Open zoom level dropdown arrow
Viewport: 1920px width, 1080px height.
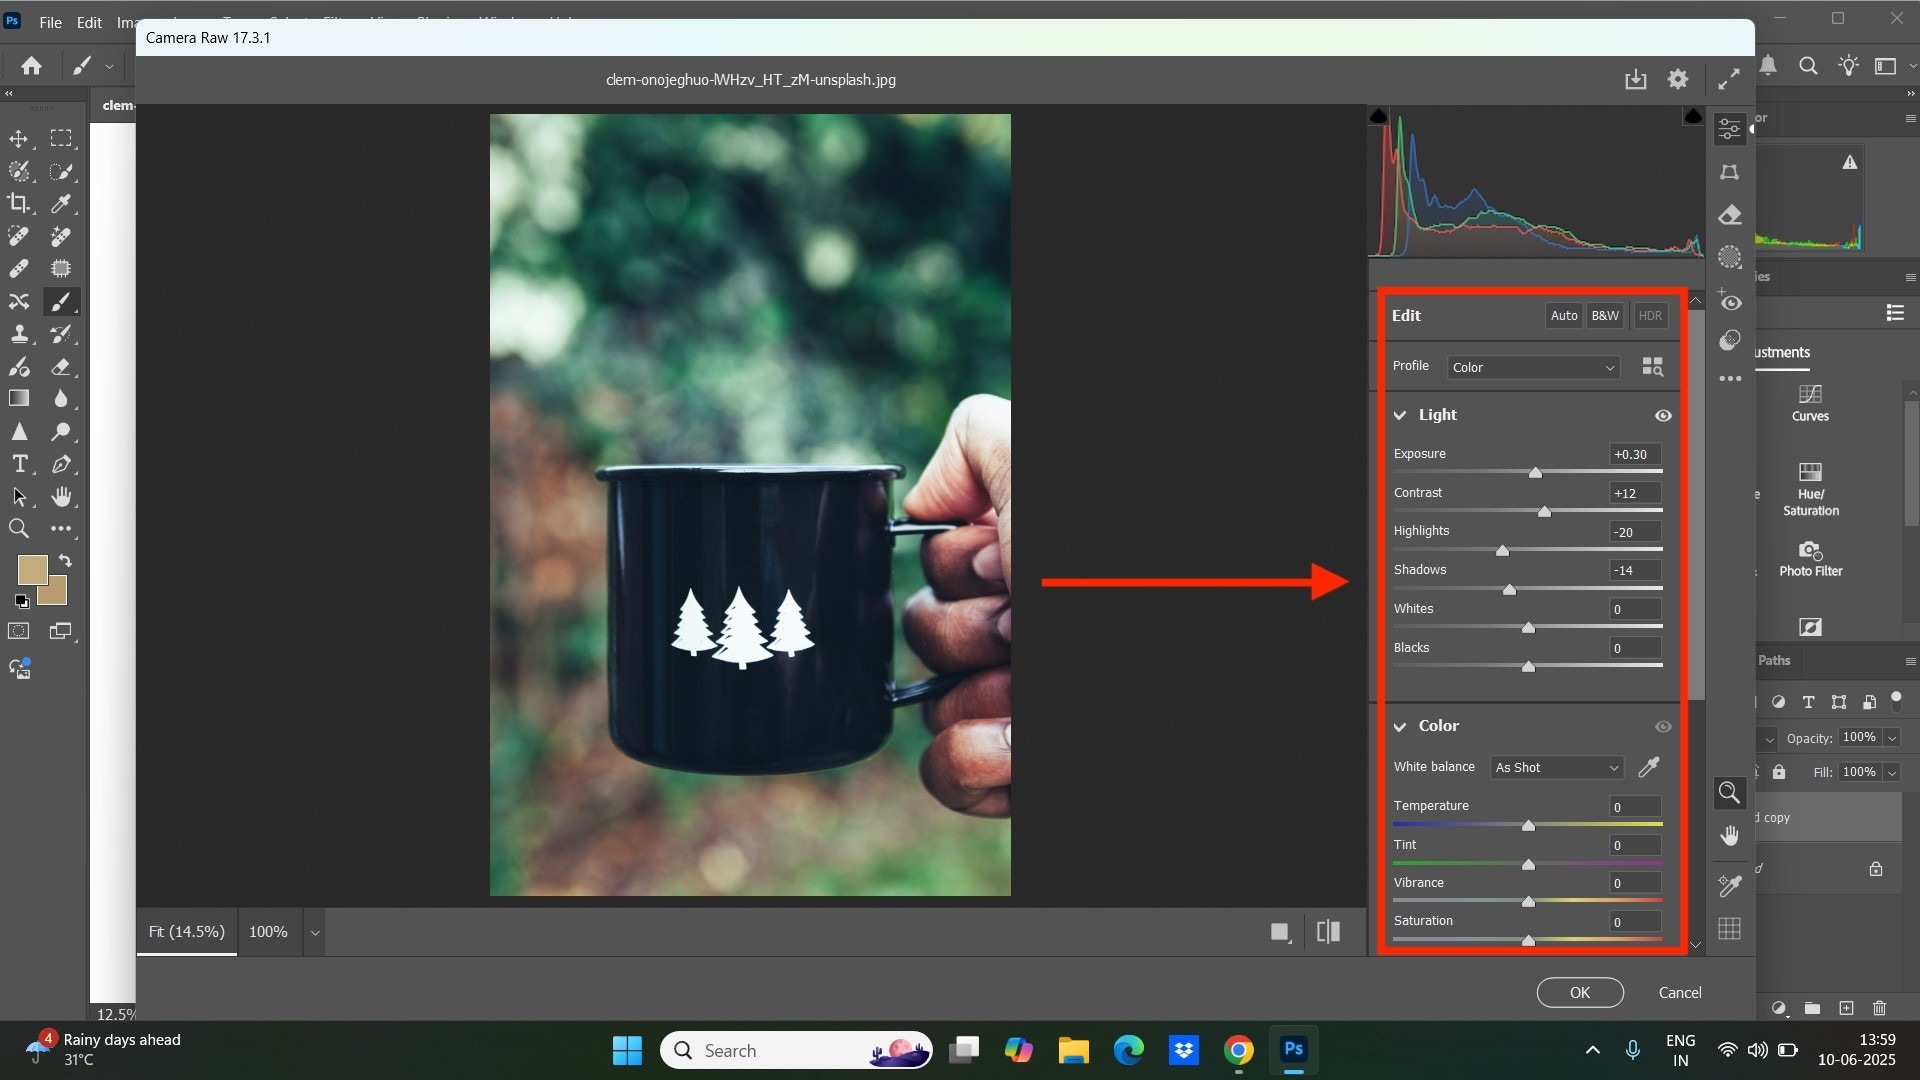point(315,932)
